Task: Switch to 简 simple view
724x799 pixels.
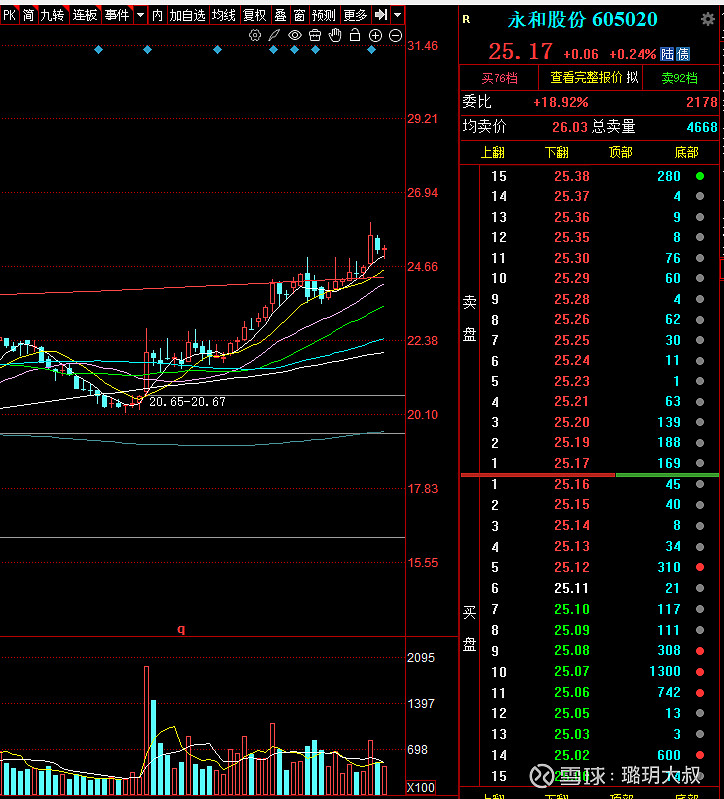Action: point(28,15)
